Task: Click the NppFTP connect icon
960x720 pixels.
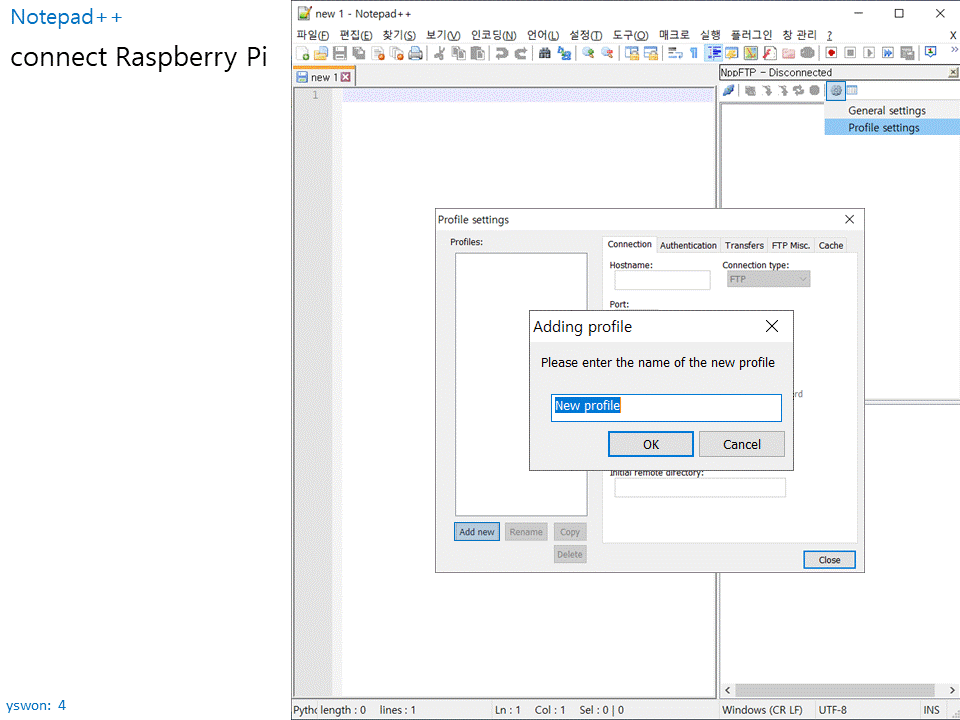Action: click(x=729, y=91)
